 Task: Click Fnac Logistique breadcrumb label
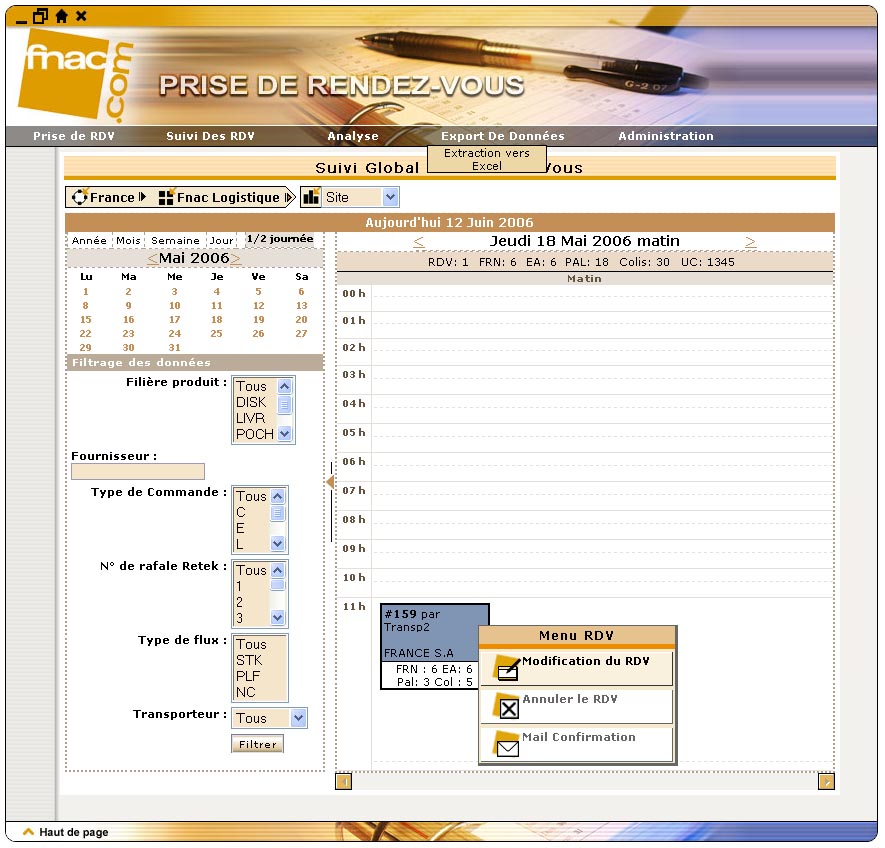point(228,197)
